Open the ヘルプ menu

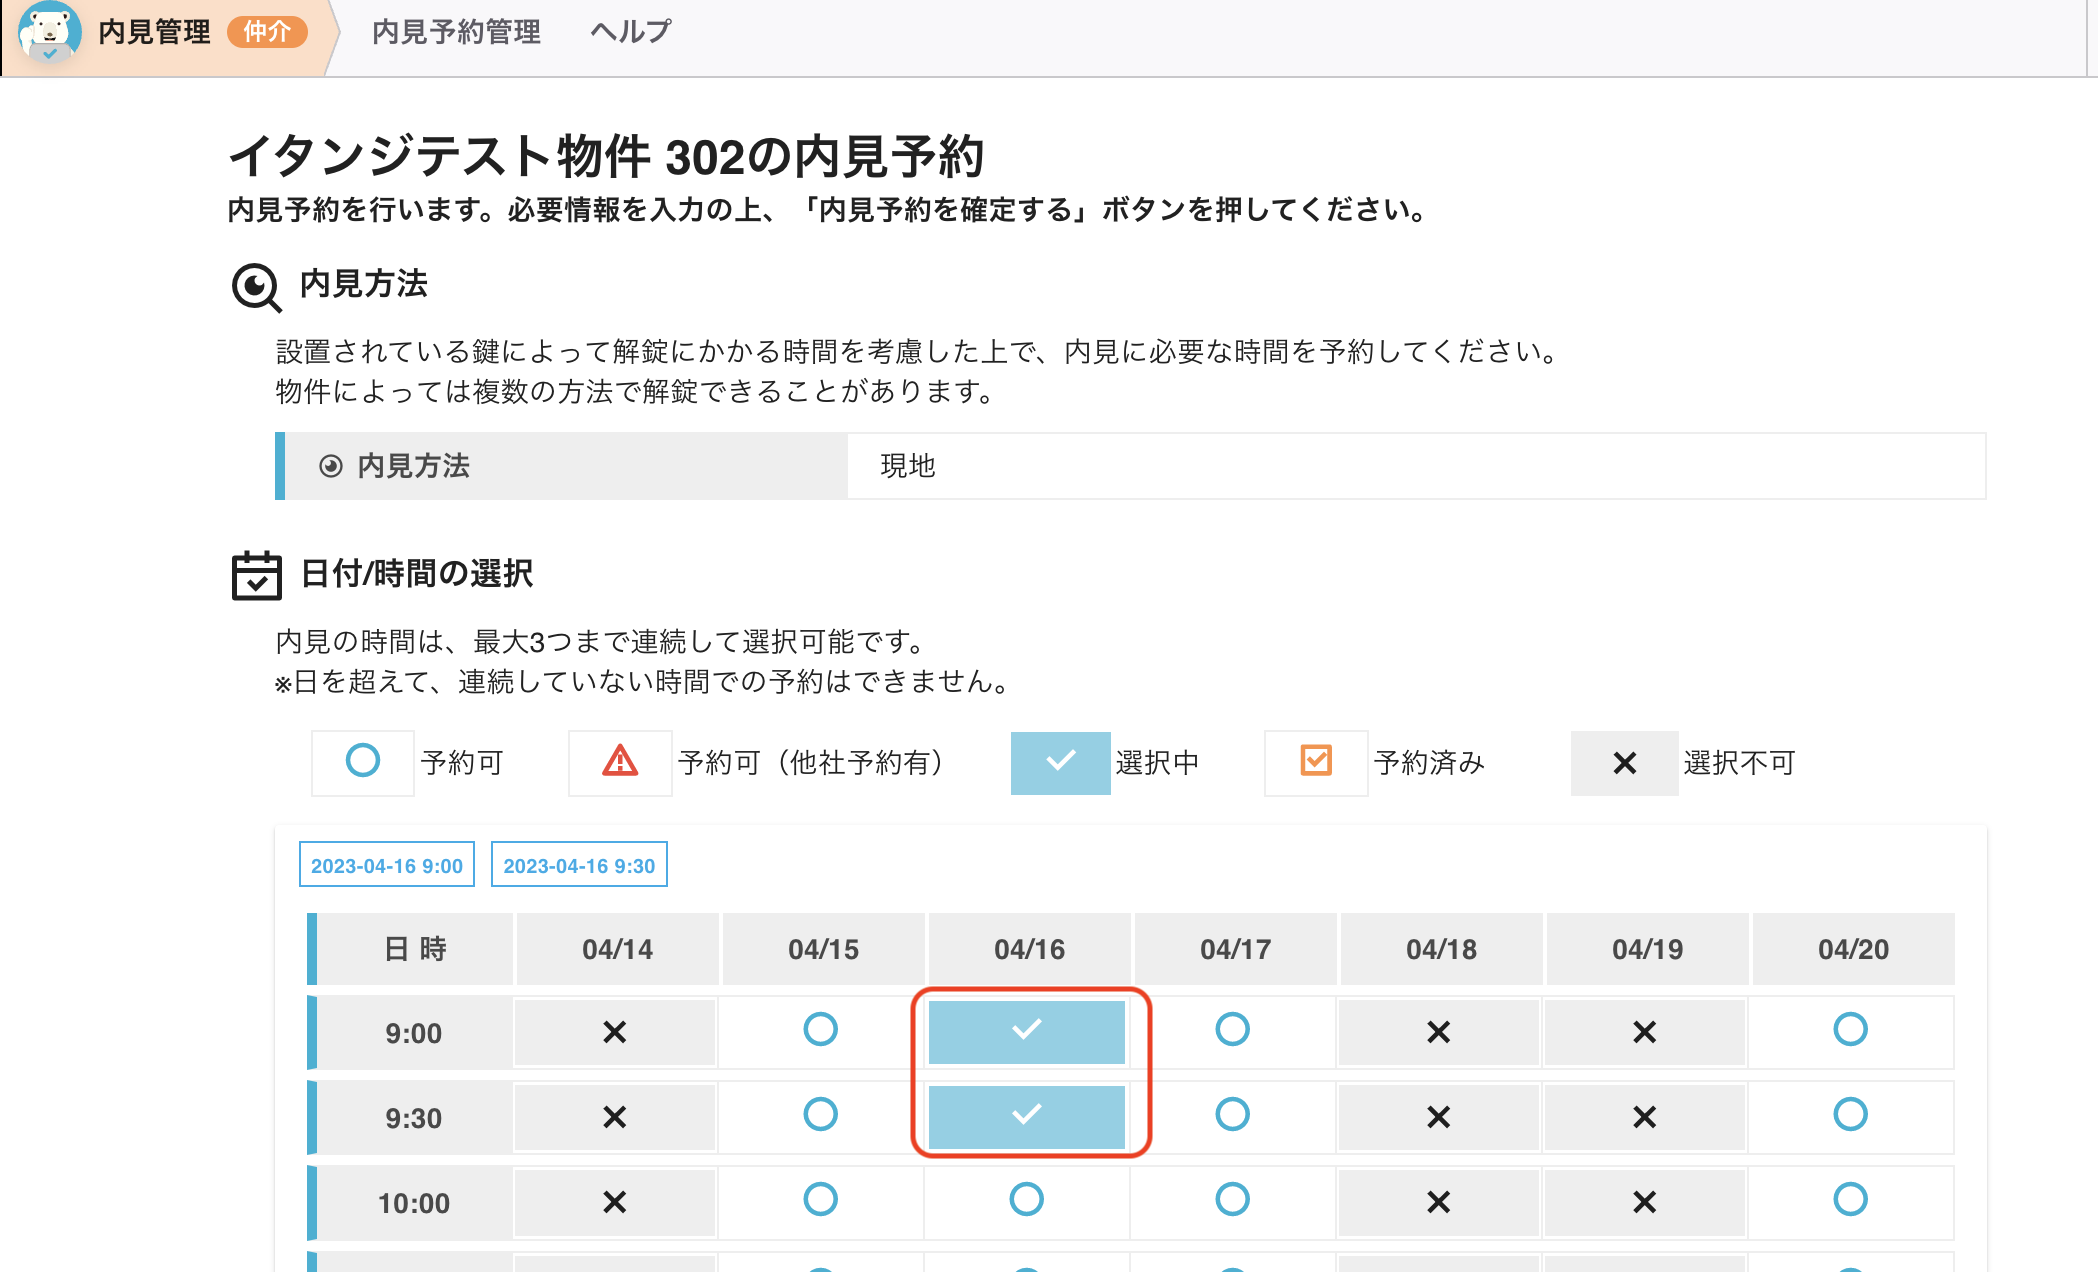tap(630, 32)
